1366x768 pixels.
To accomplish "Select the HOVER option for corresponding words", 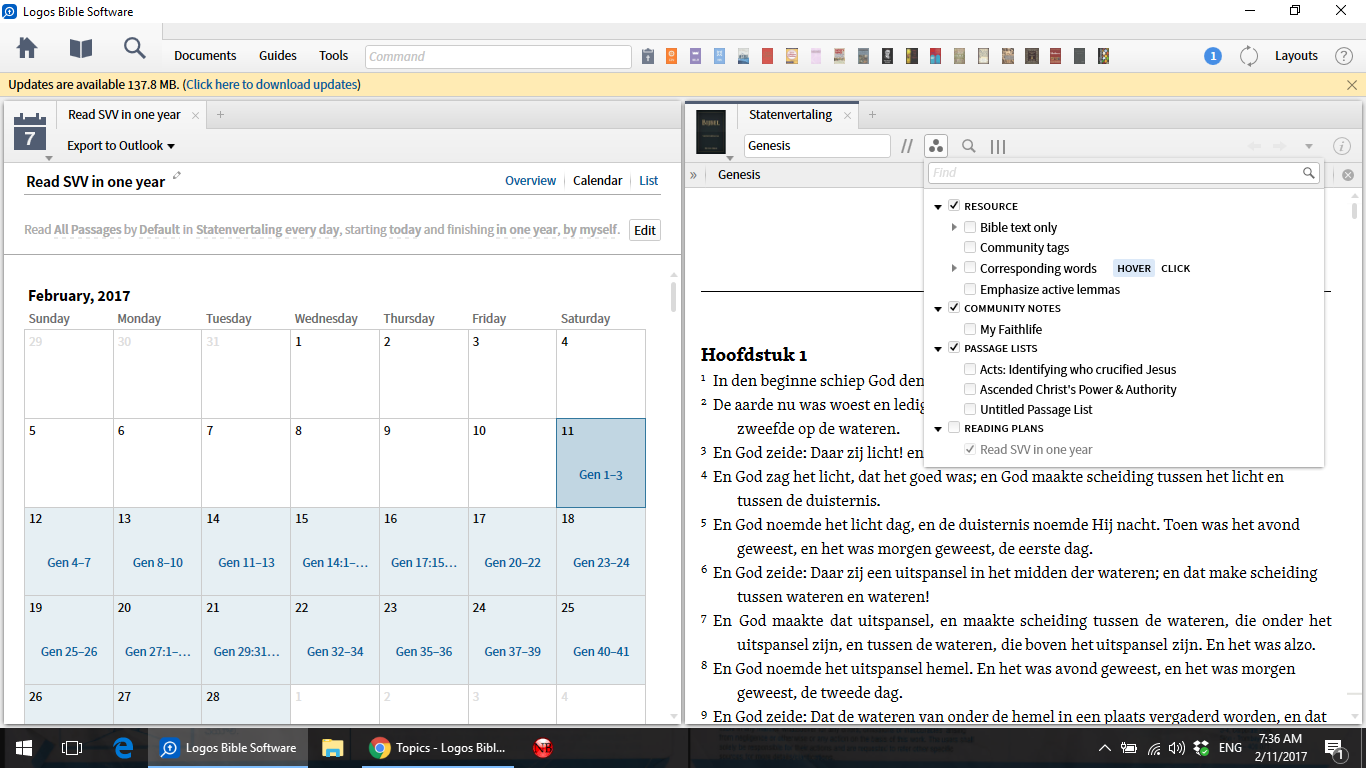I will pos(1134,268).
